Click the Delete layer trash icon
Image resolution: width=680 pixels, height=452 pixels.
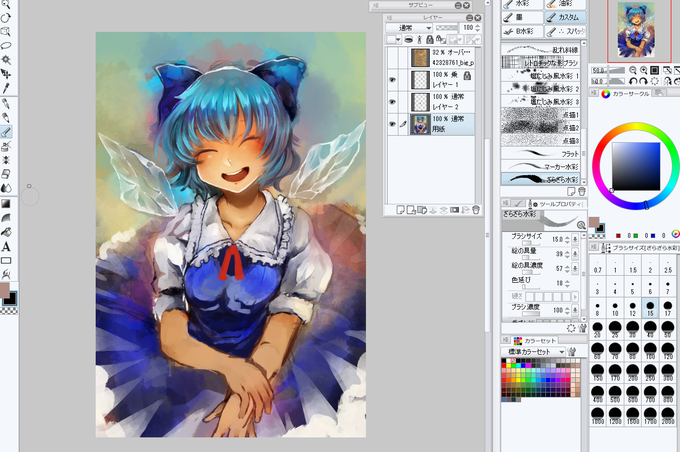[x=476, y=210]
